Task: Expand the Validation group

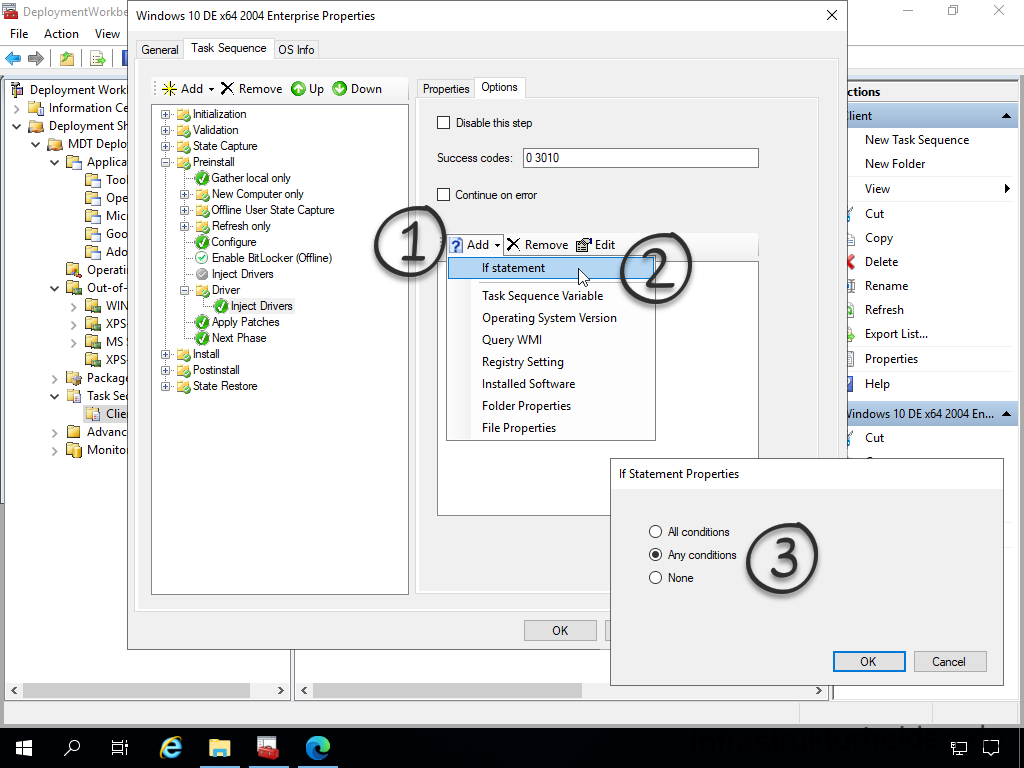Action: pos(165,130)
